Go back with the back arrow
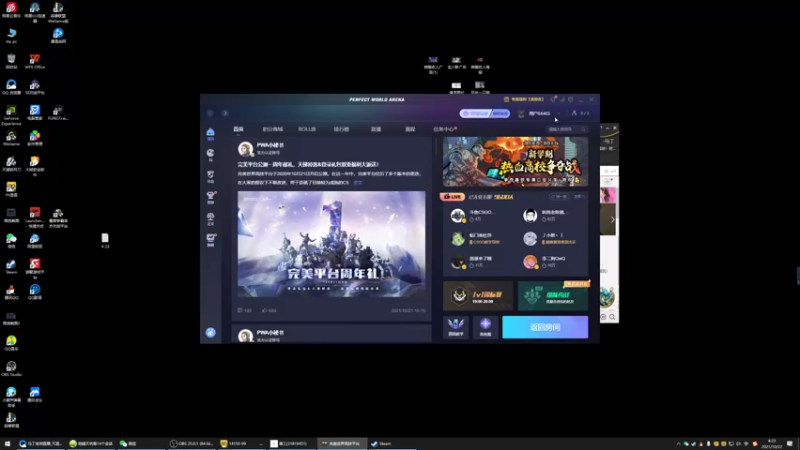Image resolution: width=800 pixels, height=450 pixels. pos(210,113)
